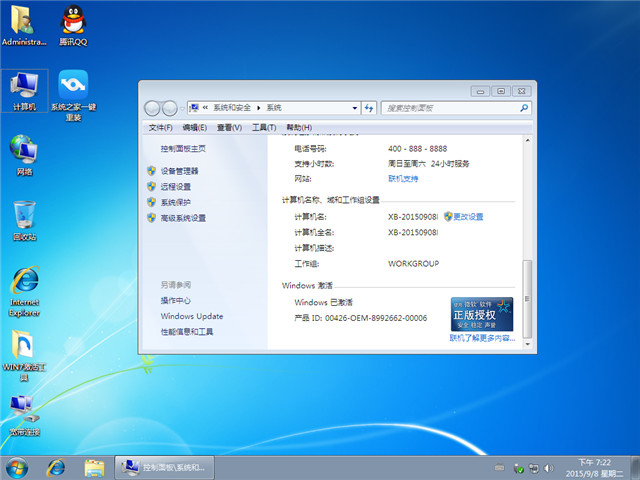Open the 工具(T) menu
The height and width of the screenshot is (480, 640).
pyautogui.click(x=264, y=128)
